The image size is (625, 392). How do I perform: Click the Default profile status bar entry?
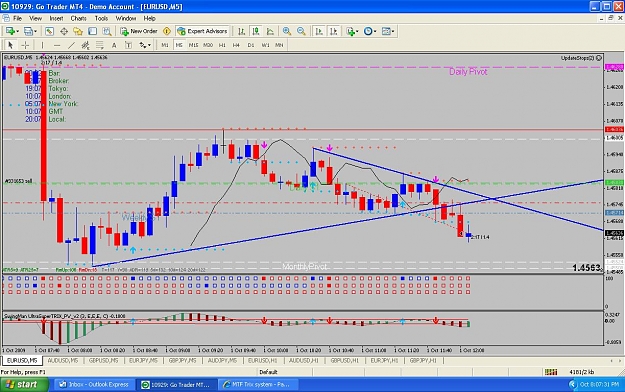click(x=268, y=372)
